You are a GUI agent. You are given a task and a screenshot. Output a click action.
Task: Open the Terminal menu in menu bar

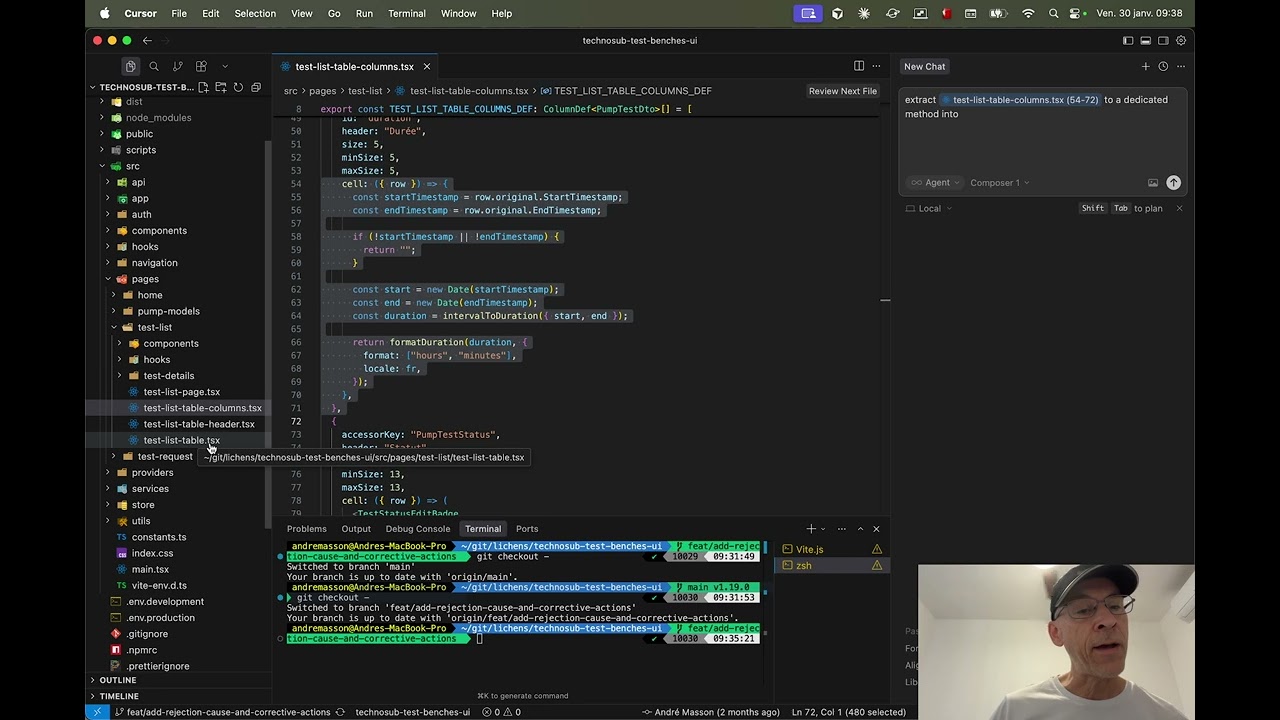tap(406, 13)
